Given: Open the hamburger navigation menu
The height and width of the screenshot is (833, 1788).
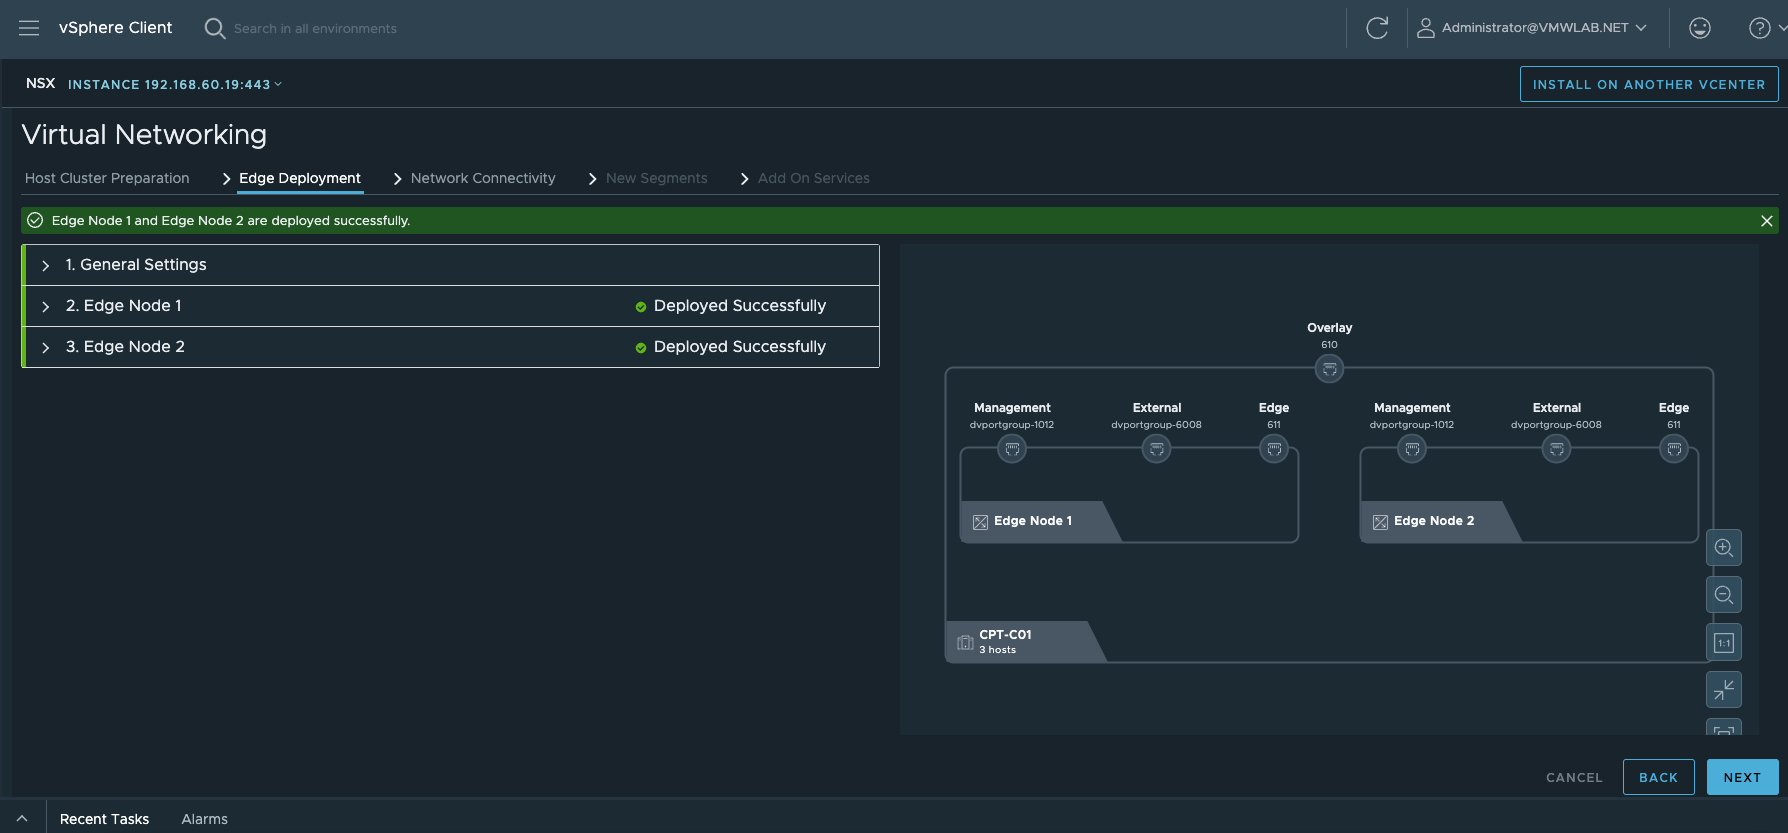Looking at the screenshot, I should tap(29, 28).
